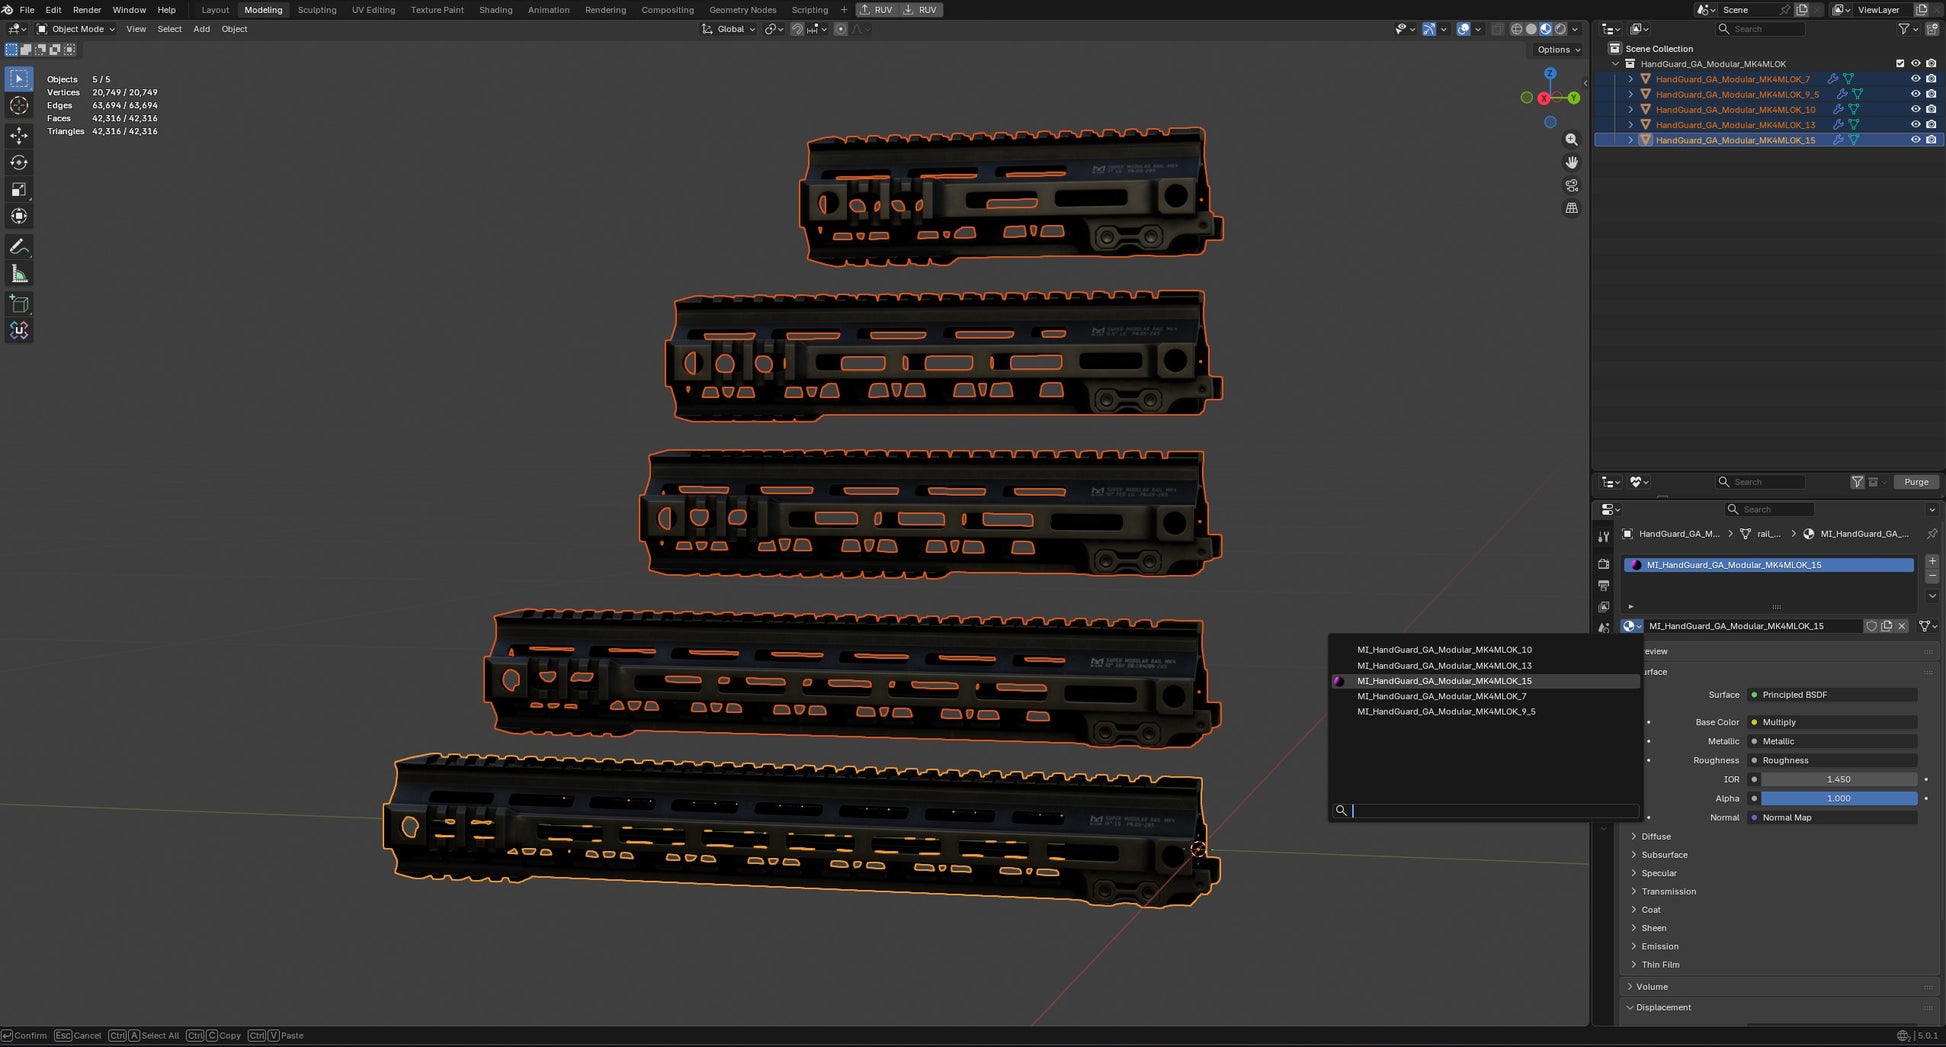Open the Global transform orientation dropdown
This screenshot has height=1047, width=1946.
(x=730, y=29)
